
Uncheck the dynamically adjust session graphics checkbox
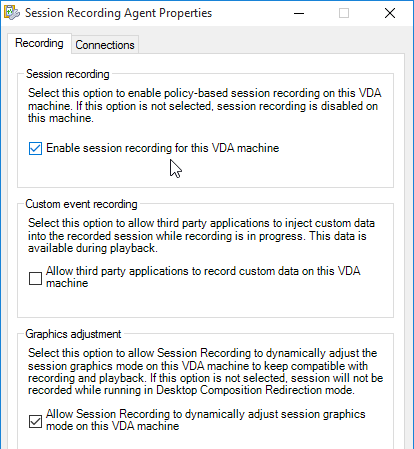35,421
